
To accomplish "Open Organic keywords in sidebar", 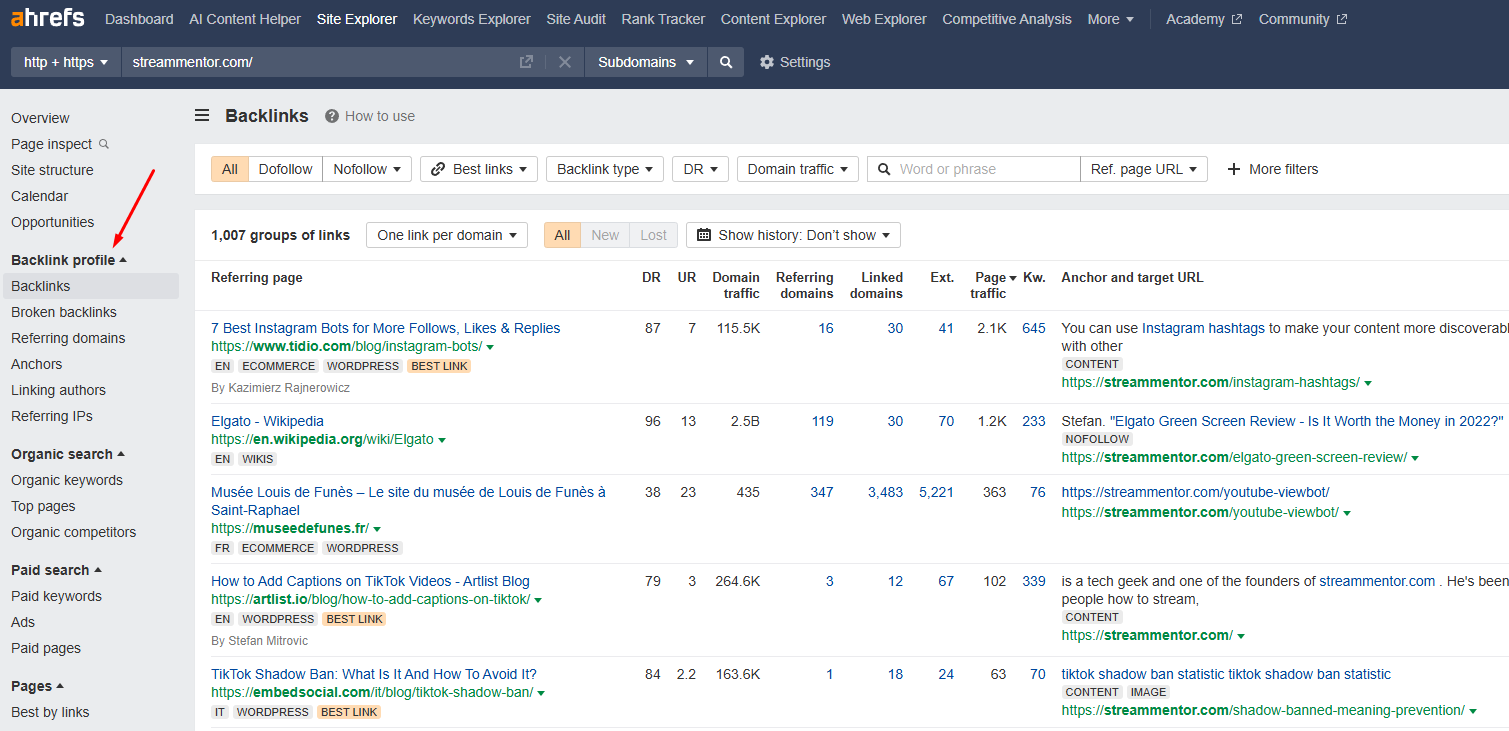I will pyautogui.click(x=67, y=480).
